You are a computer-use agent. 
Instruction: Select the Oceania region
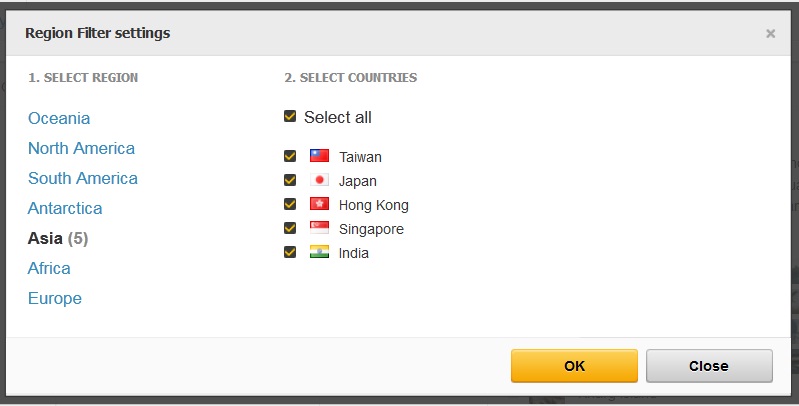pyautogui.click(x=59, y=118)
